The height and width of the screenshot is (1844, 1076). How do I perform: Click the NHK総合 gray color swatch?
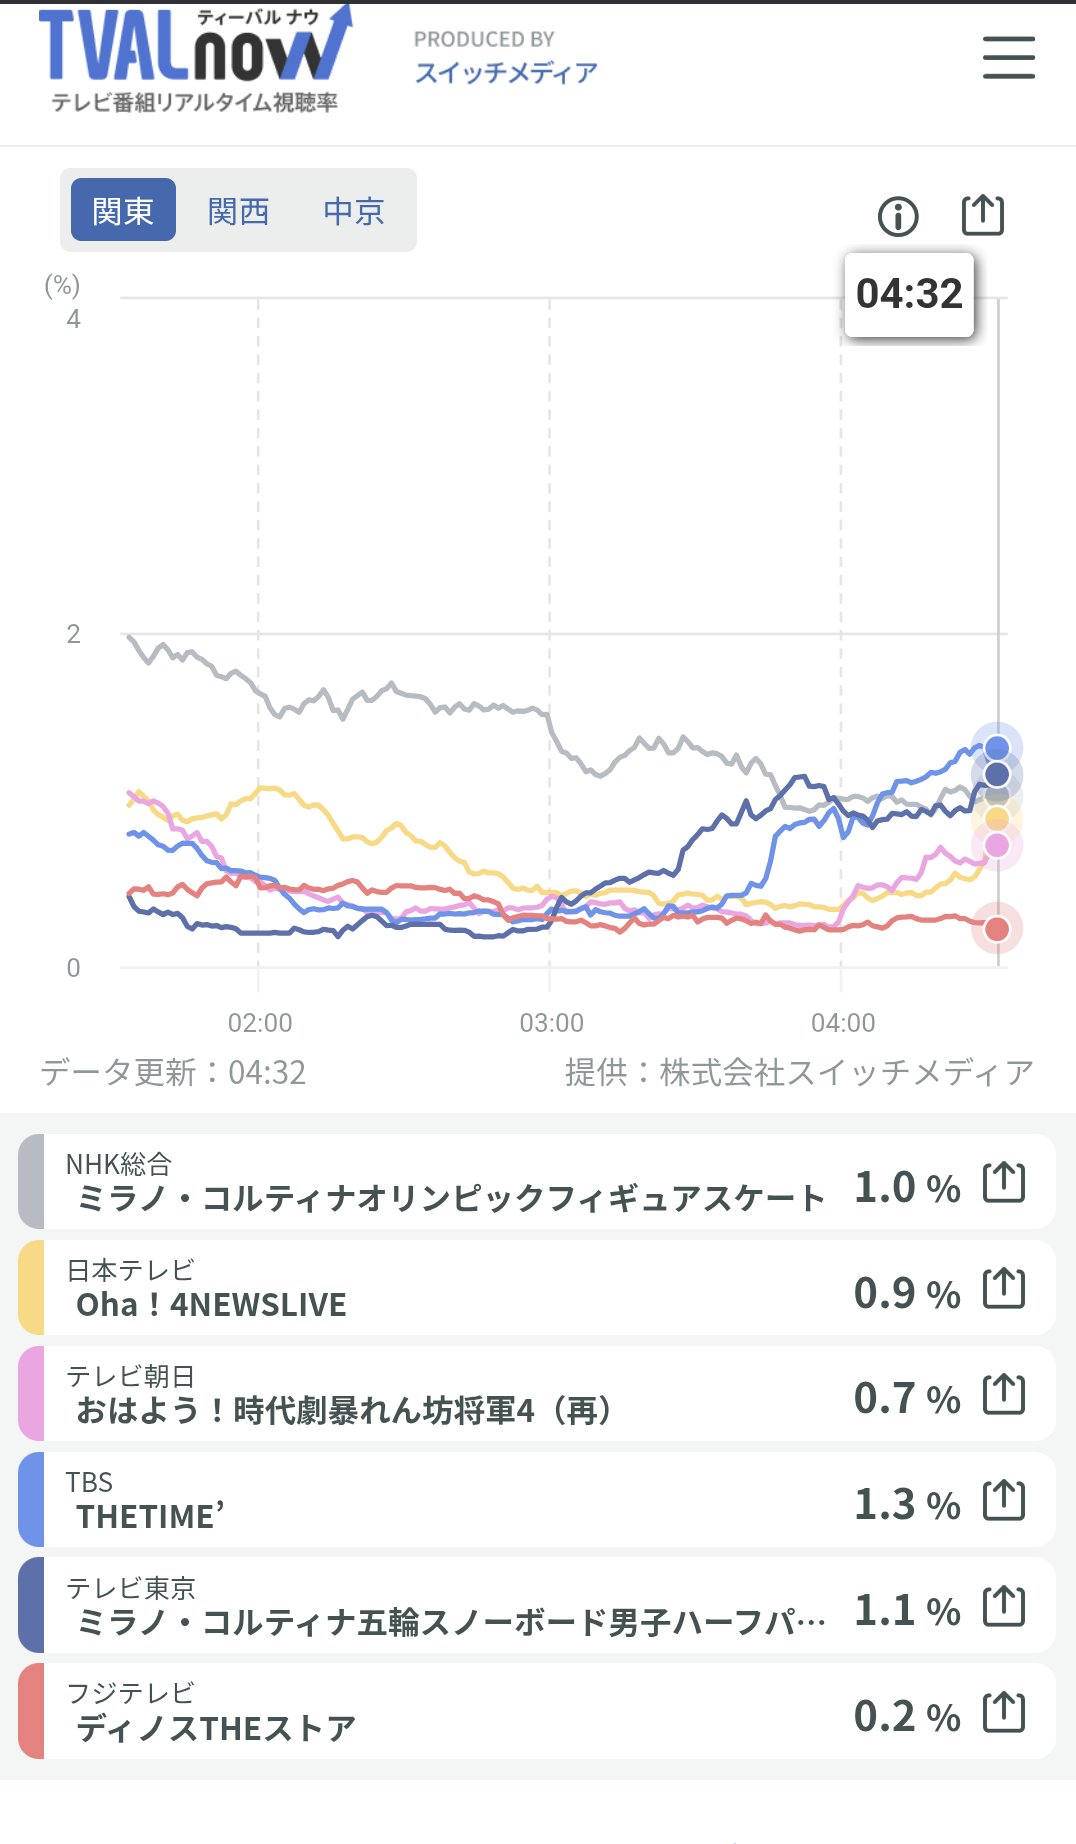[32, 1181]
